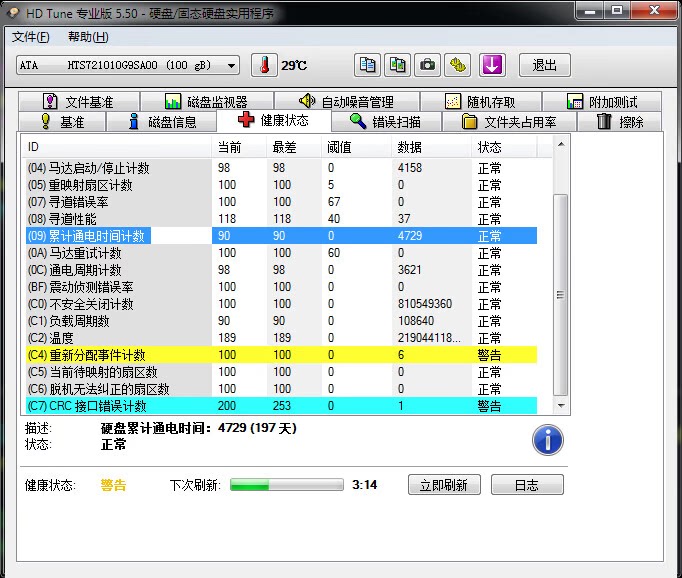This screenshot has width=682, height=578.
Task: Click the copy screenshot to clipboard icon
Action: 397,65
